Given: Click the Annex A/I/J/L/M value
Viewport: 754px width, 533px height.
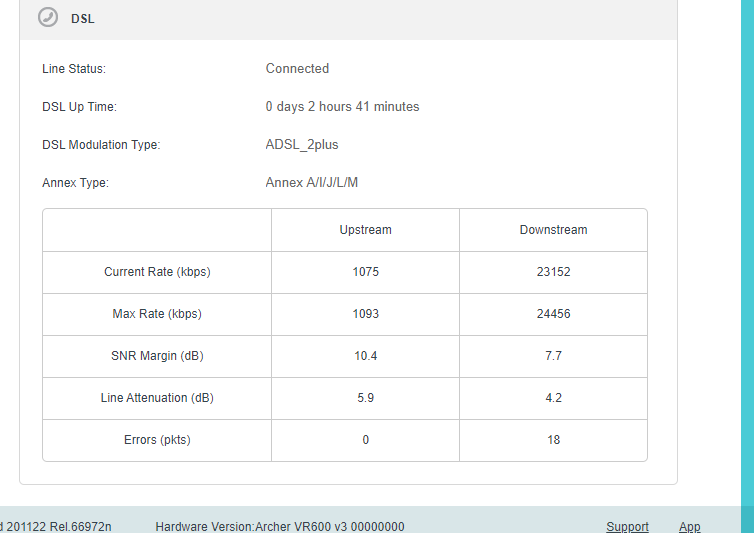Looking at the screenshot, I should click(x=311, y=183).
